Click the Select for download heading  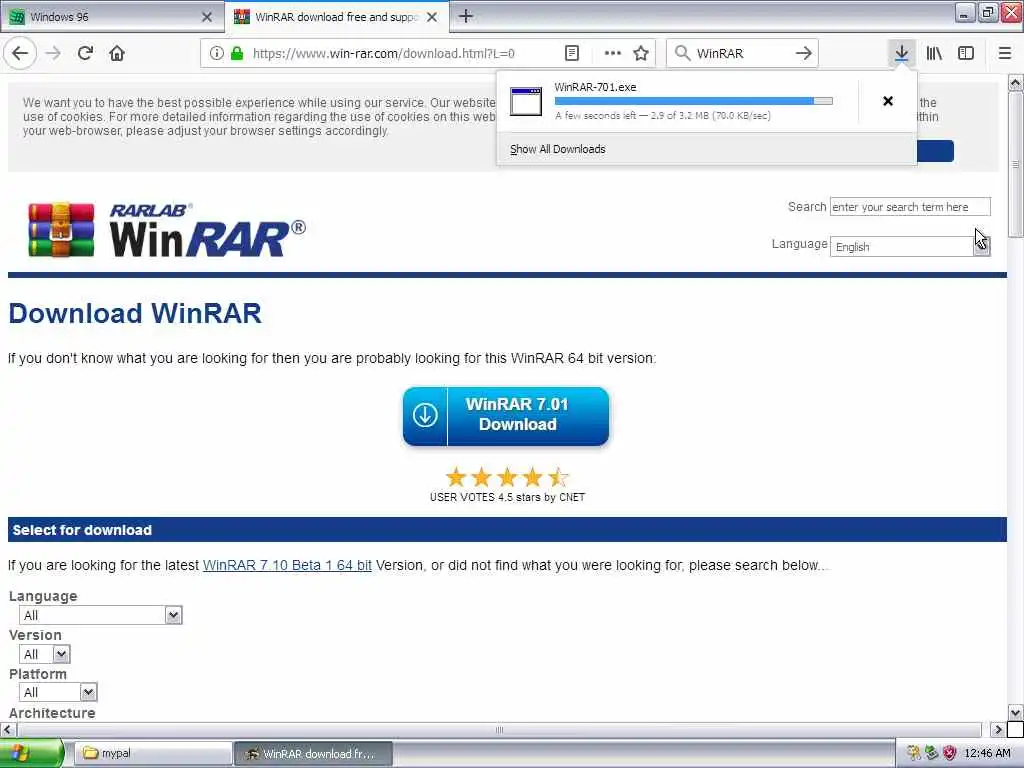tap(82, 530)
